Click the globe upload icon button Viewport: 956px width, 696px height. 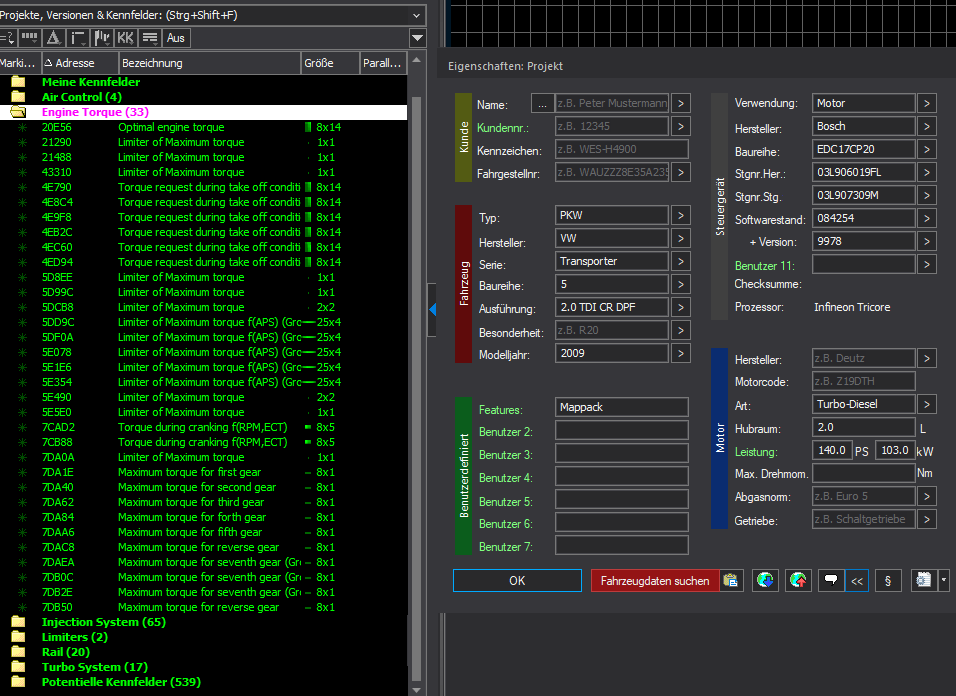797,580
